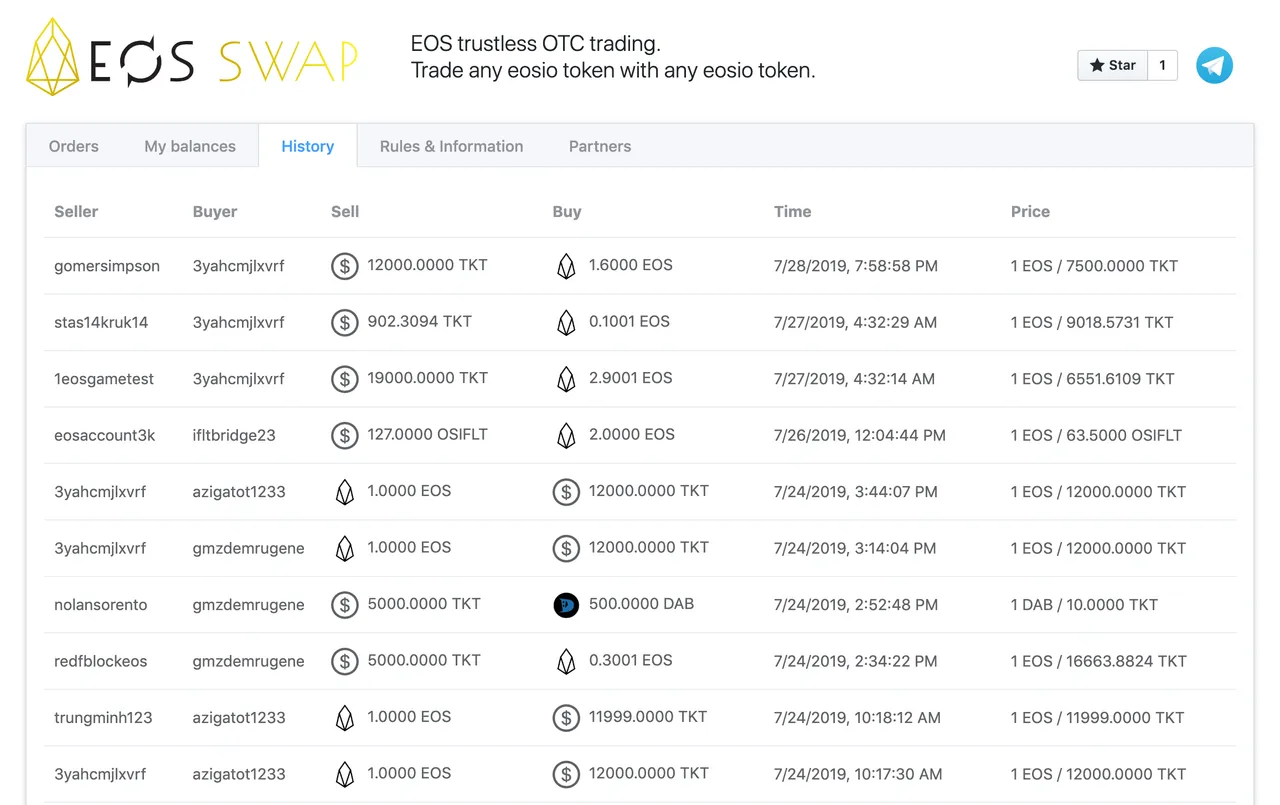
Task: Click the TKT icon in gomersimpson row
Action: click(x=345, y=266)
